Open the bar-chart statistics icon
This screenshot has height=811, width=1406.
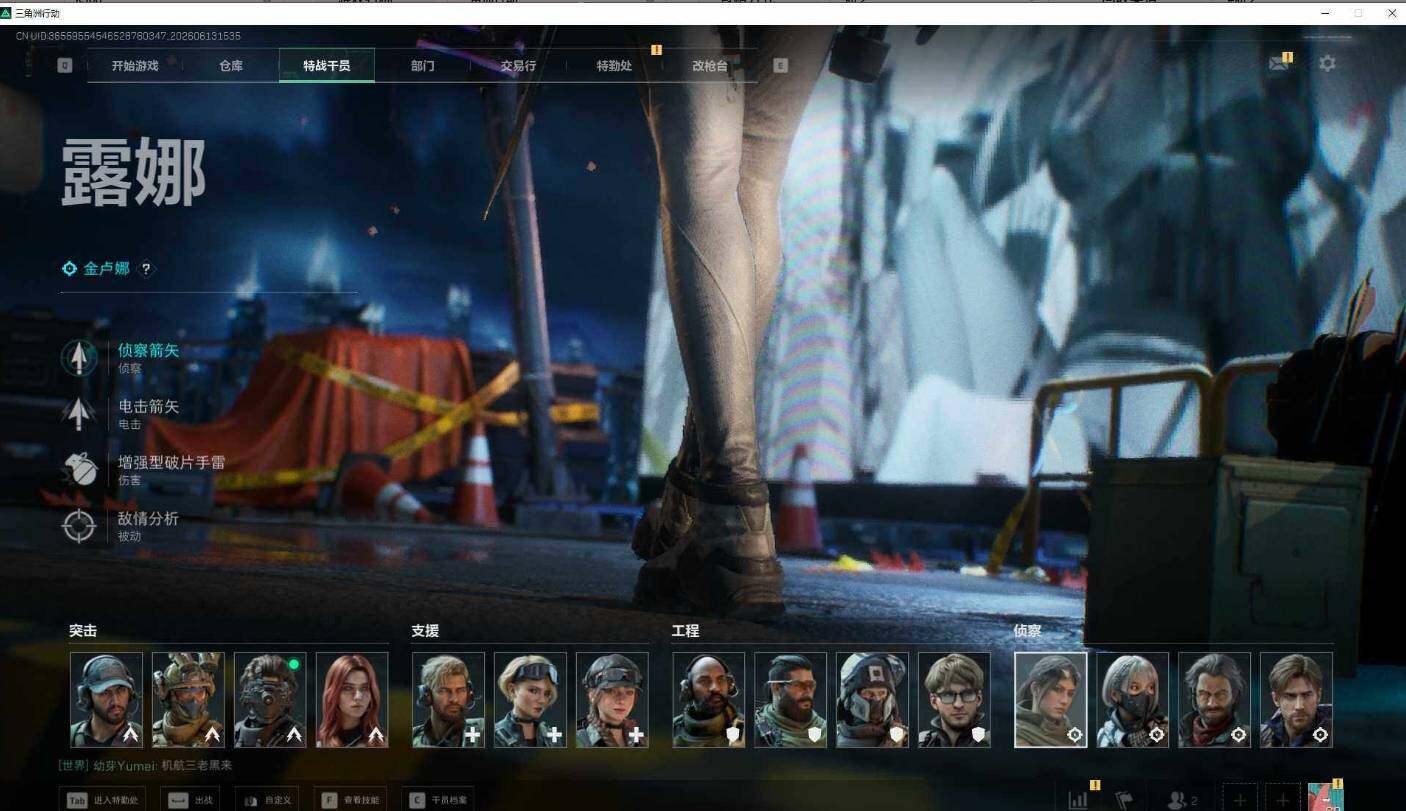tap(1078, 799)
